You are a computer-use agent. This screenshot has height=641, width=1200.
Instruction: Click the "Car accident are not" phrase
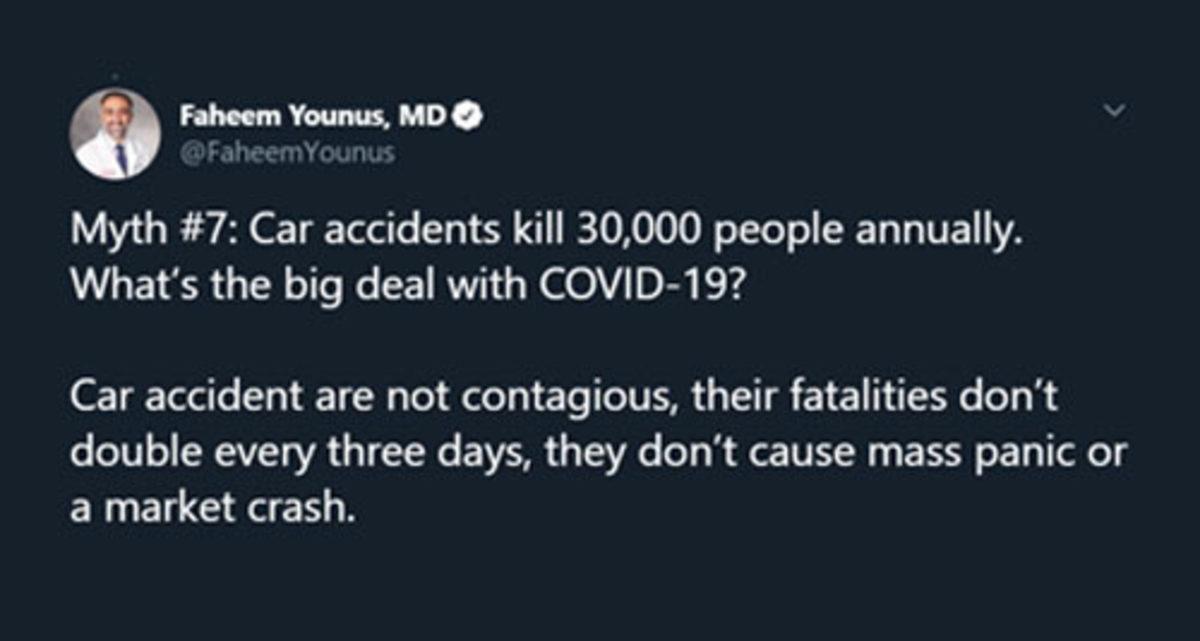226,402
